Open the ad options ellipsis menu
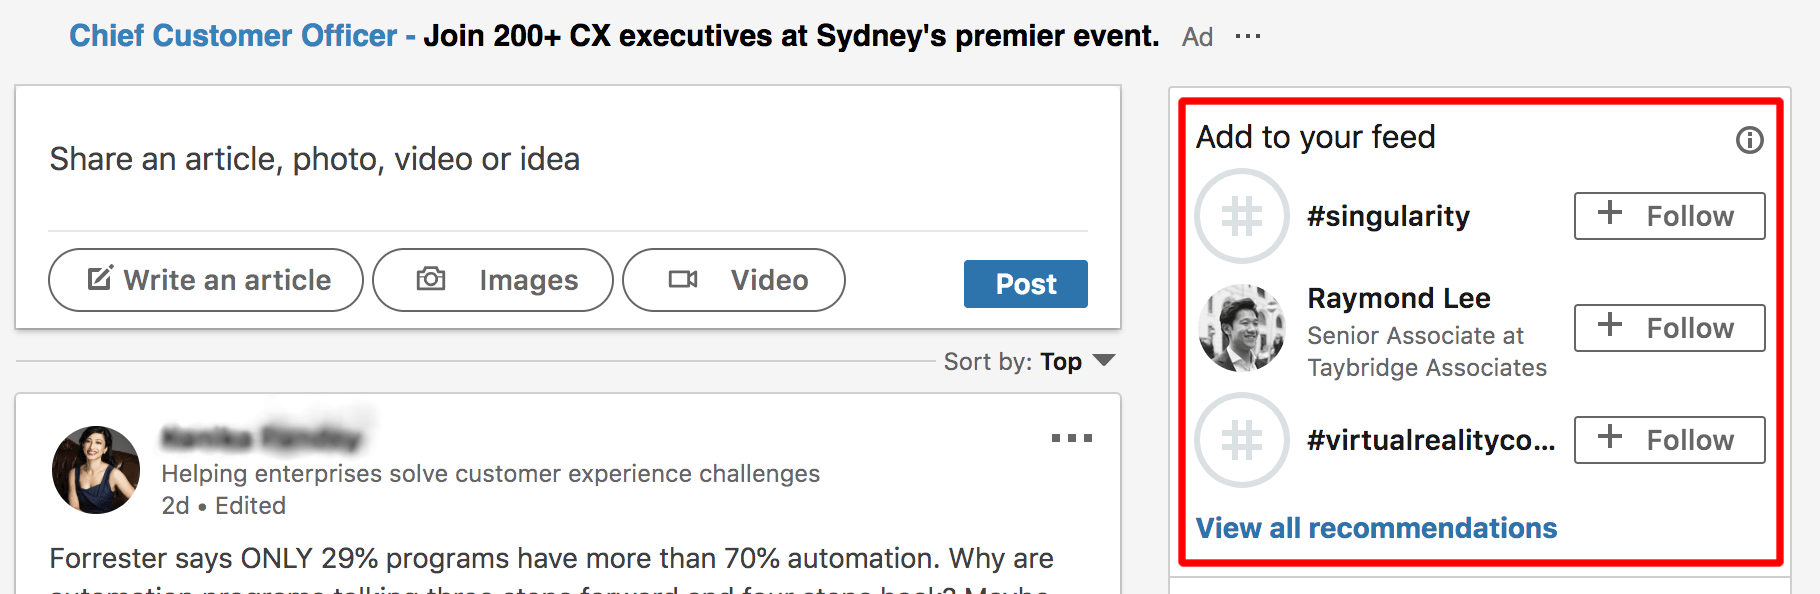Screen dimensions: 1820x594 coord(1248,37)
